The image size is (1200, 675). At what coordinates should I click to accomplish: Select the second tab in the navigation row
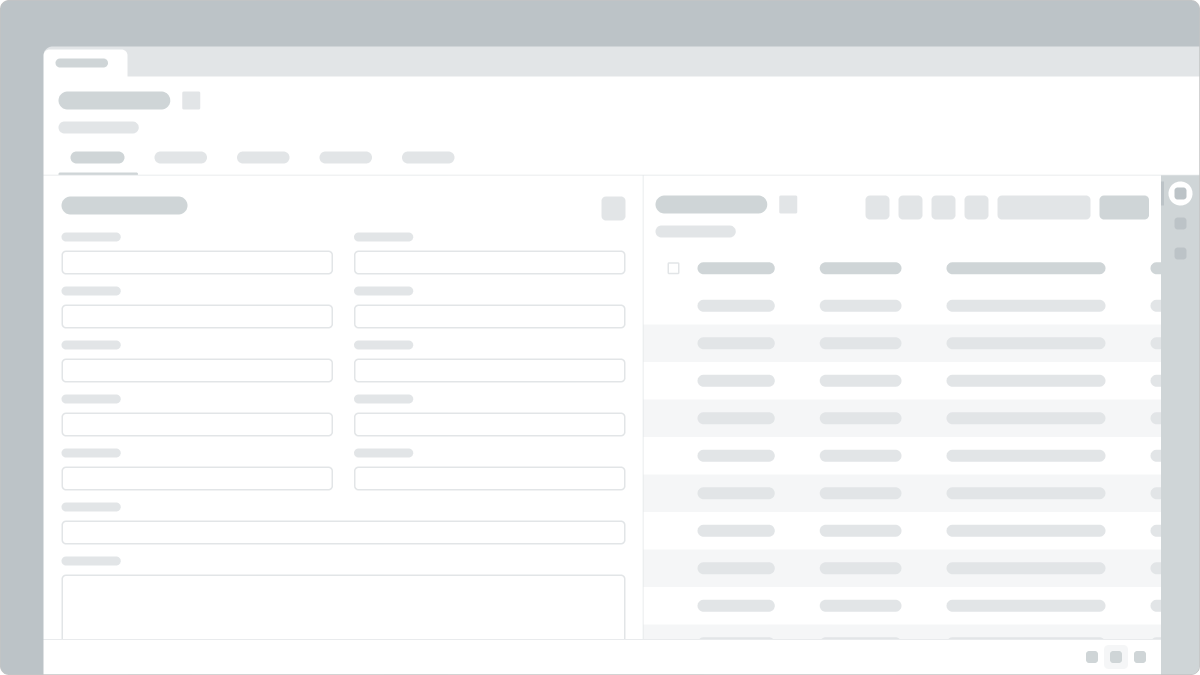(x=181, y=157)
